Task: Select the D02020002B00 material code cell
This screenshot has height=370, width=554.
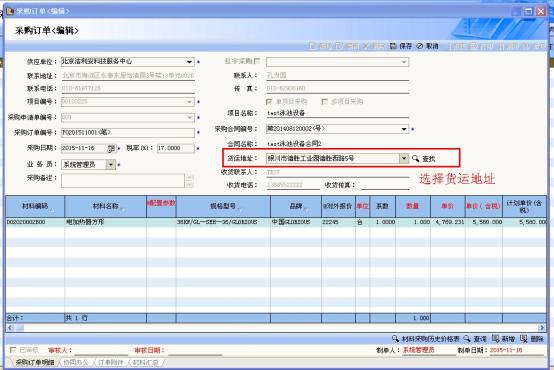Action: [x=35, y=222]
